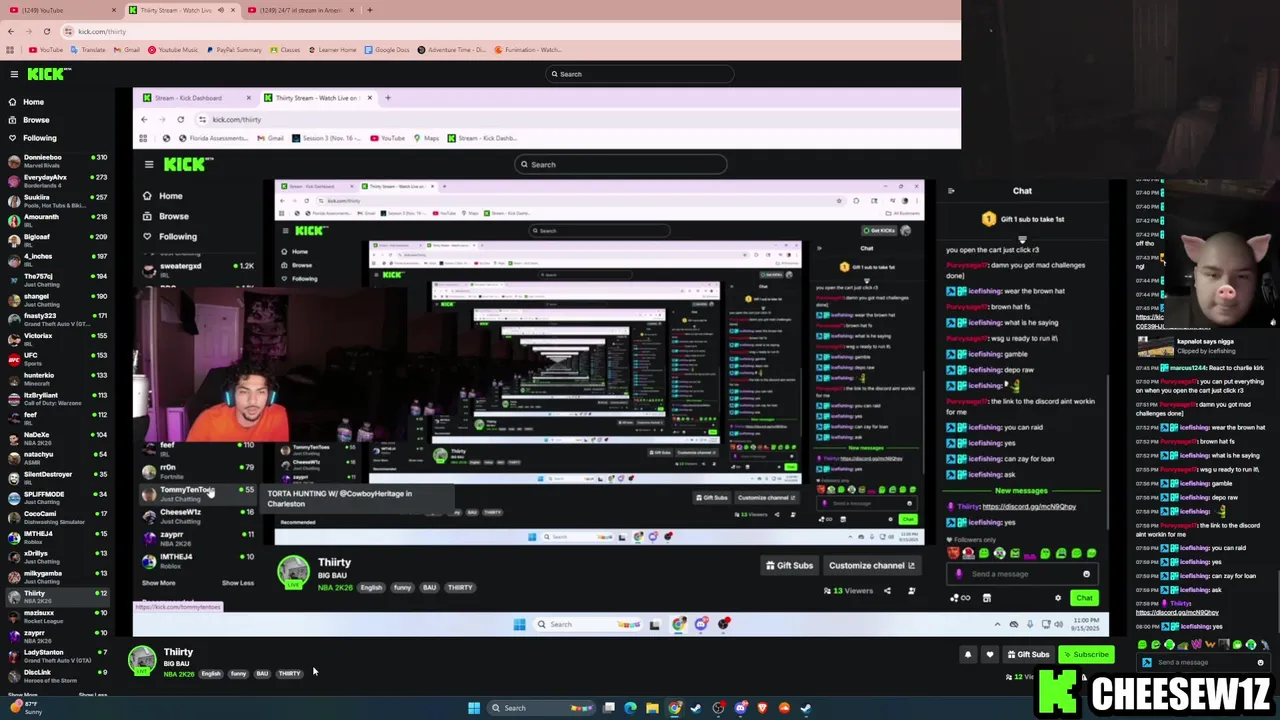Open a new tab in the outer browser
The width and height of the screenshot is (1280, 720).
369,10
